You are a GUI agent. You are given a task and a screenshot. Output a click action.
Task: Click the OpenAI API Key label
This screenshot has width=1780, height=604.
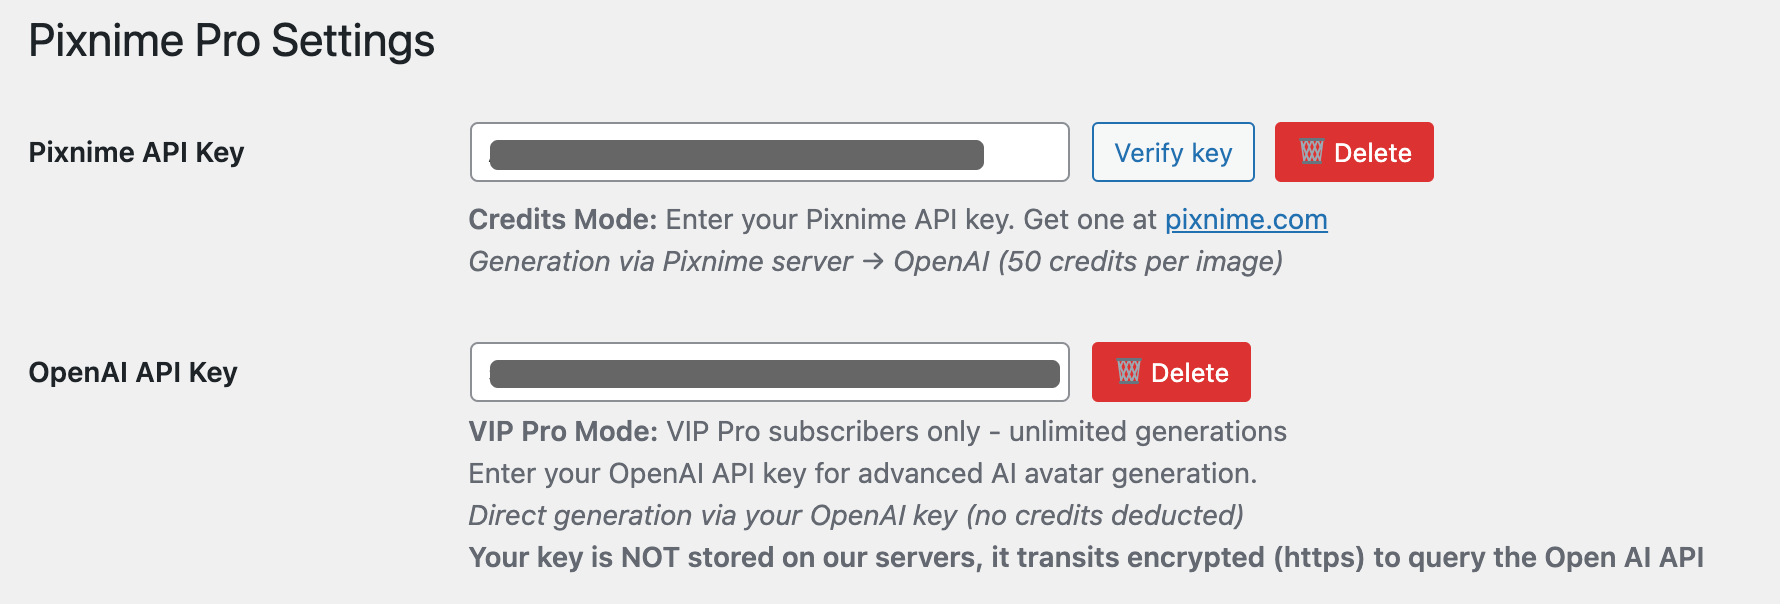point(133,372)
